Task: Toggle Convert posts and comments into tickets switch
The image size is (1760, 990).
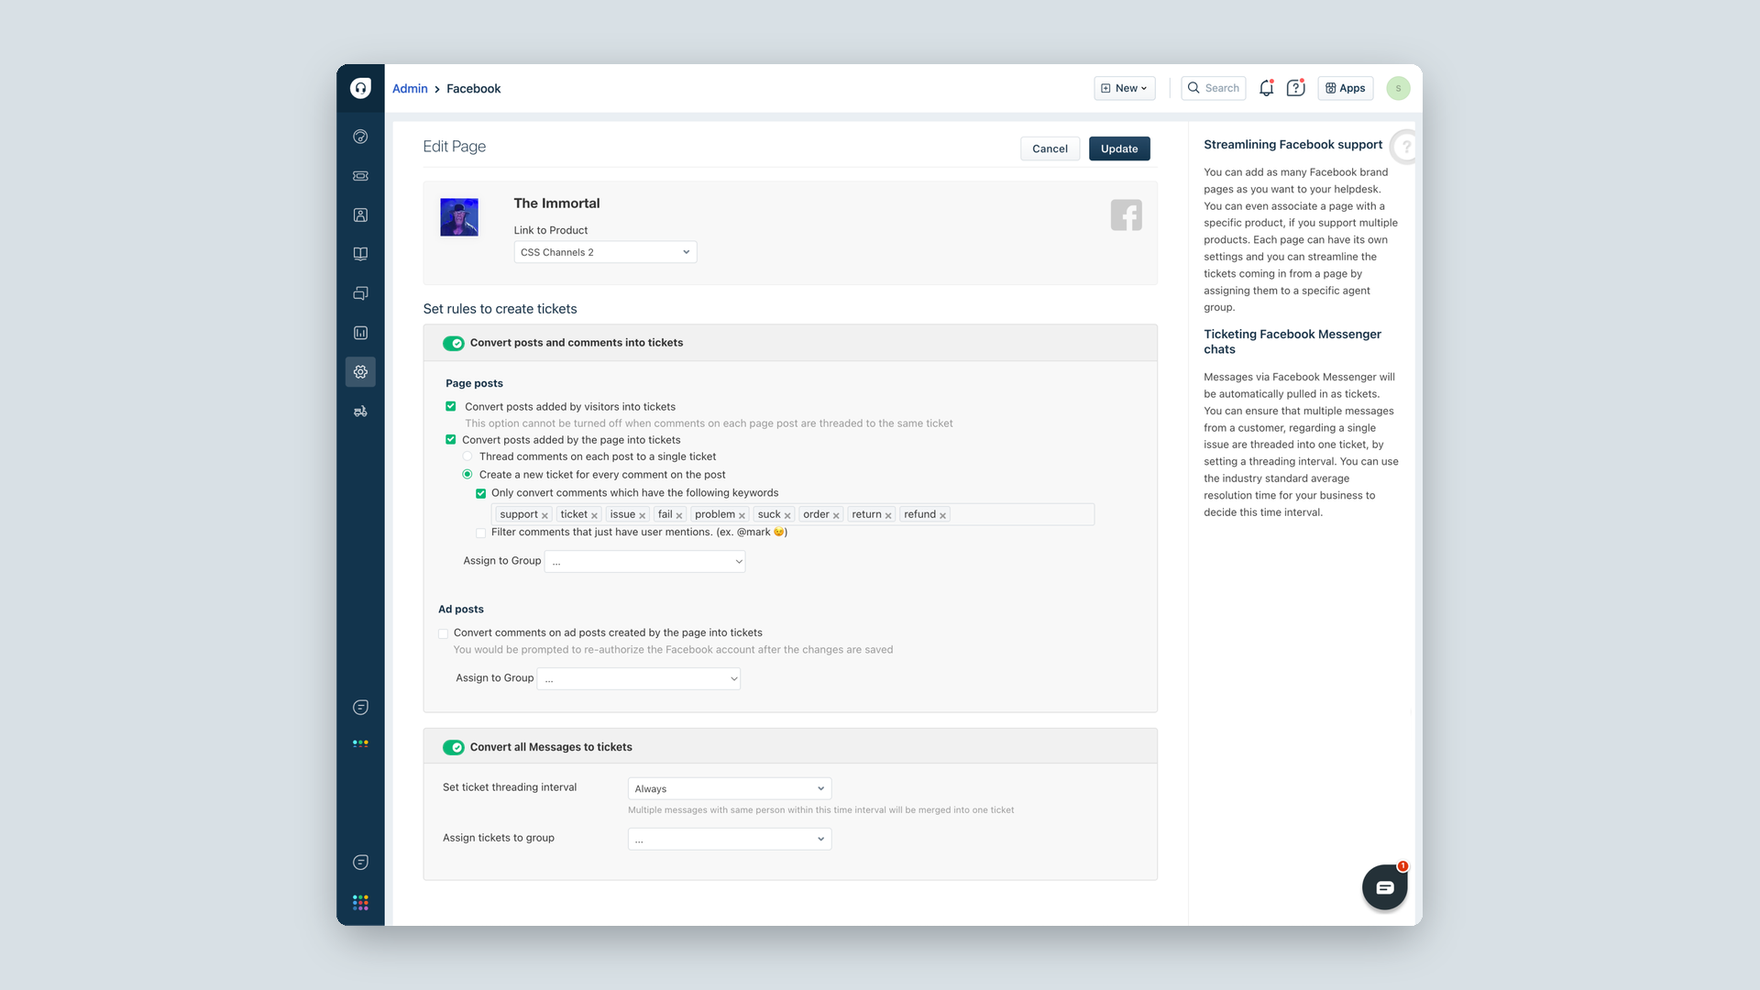Action: click(454, 343)
